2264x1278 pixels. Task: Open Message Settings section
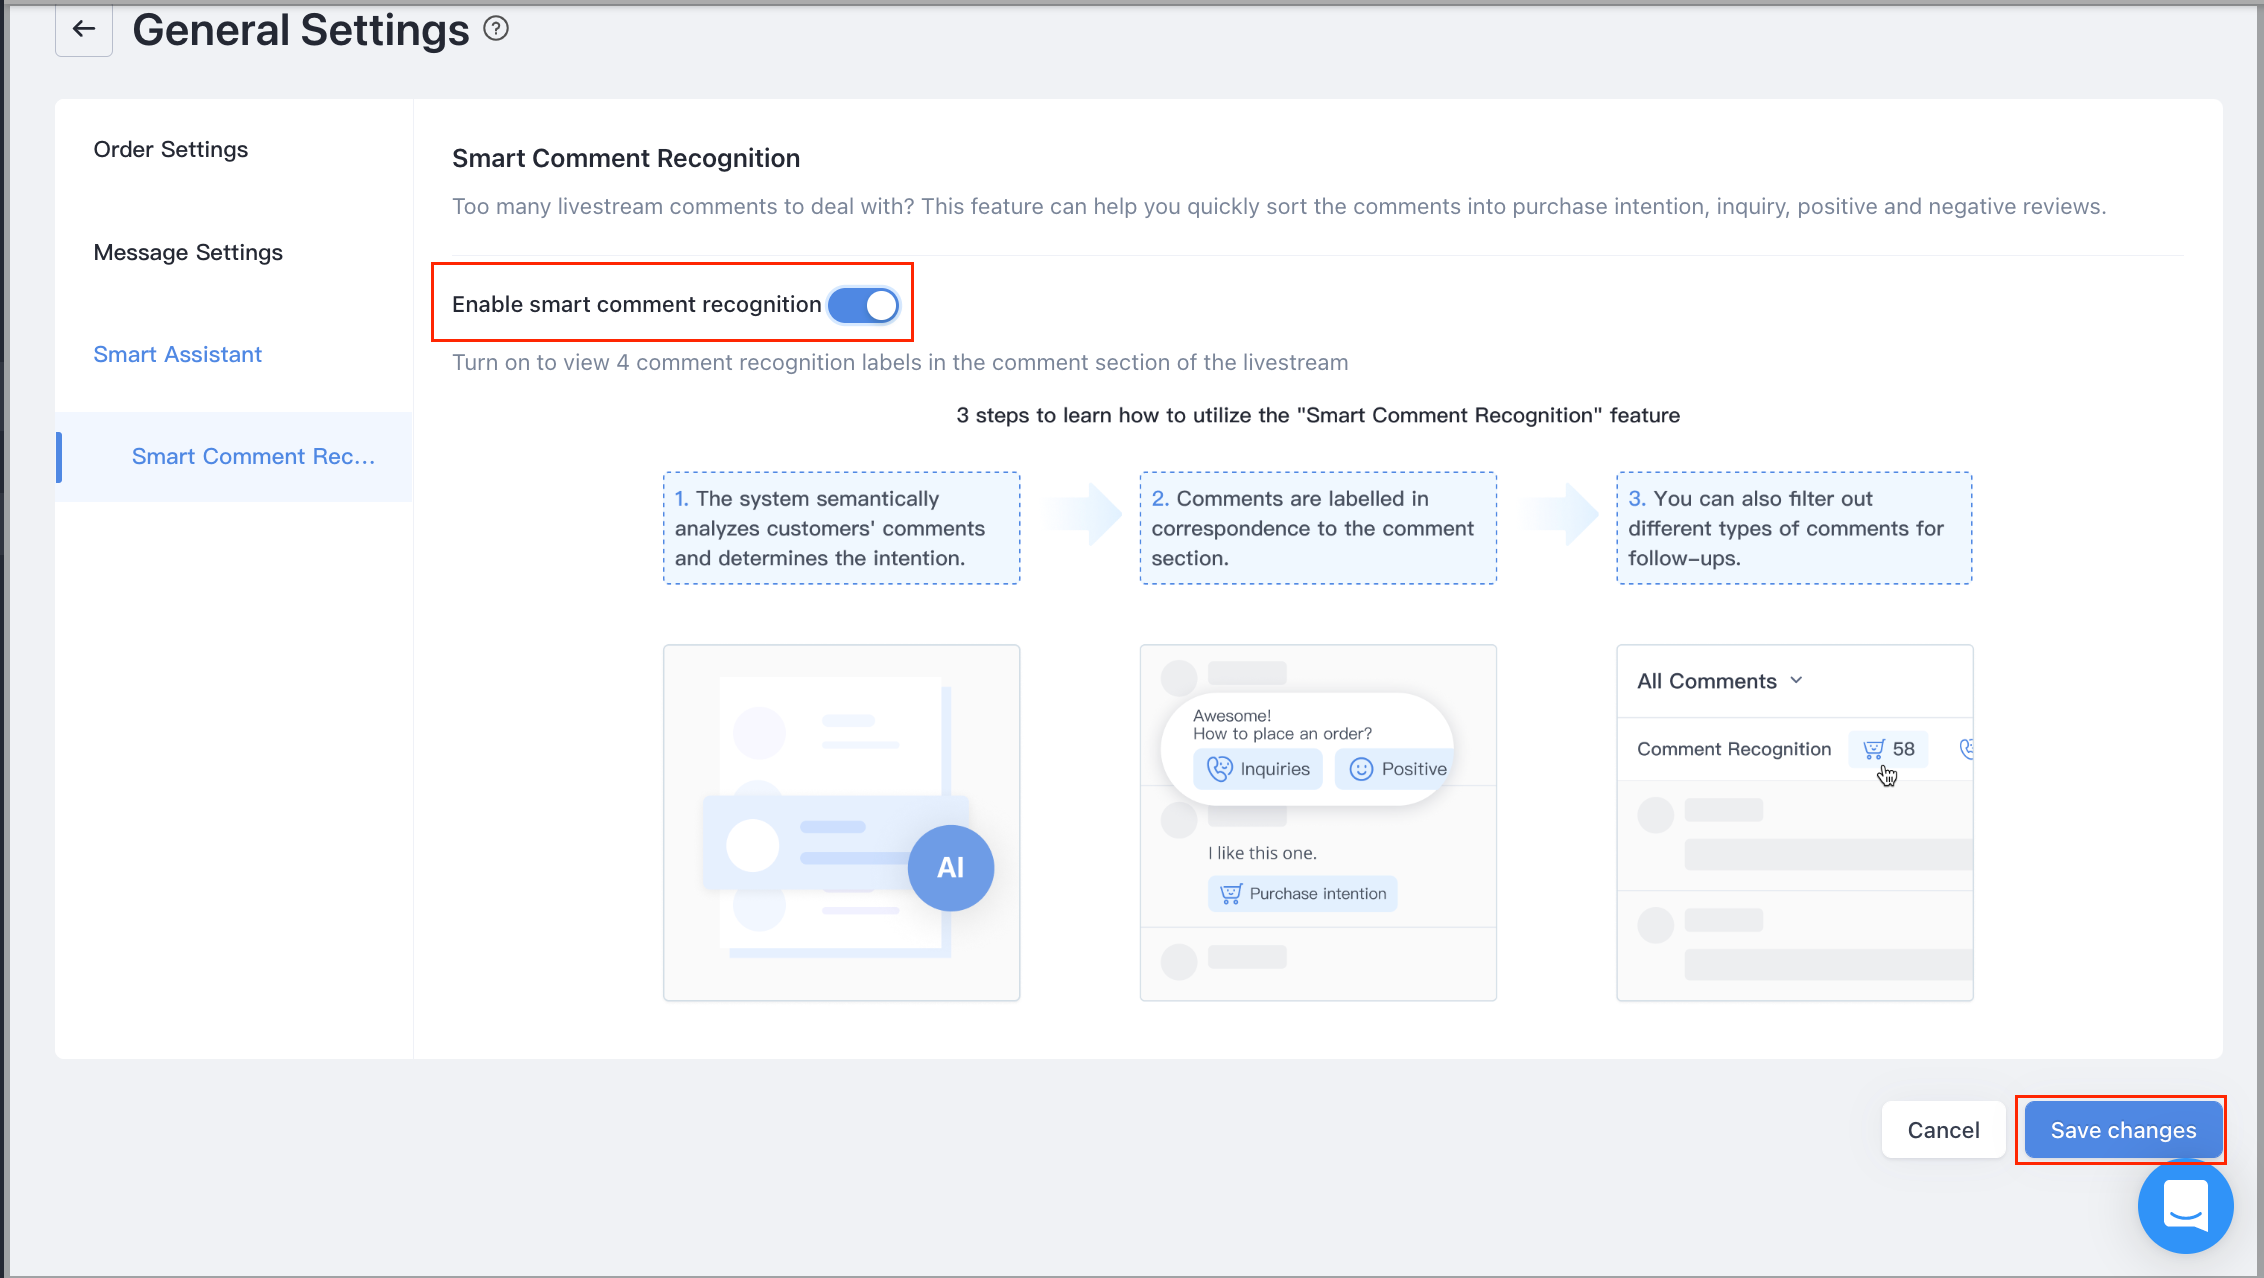188,252
